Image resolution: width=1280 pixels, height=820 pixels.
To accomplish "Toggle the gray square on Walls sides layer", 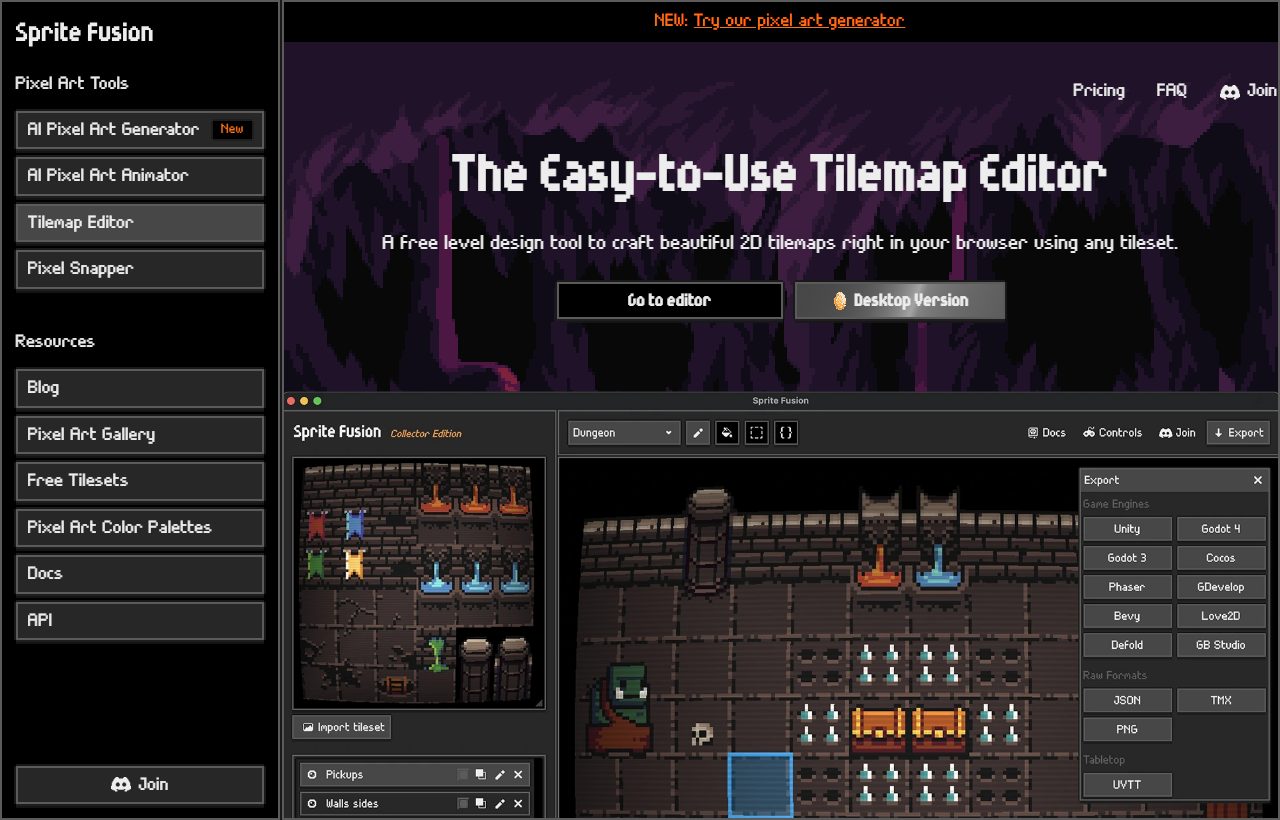I will coord(462,803).
